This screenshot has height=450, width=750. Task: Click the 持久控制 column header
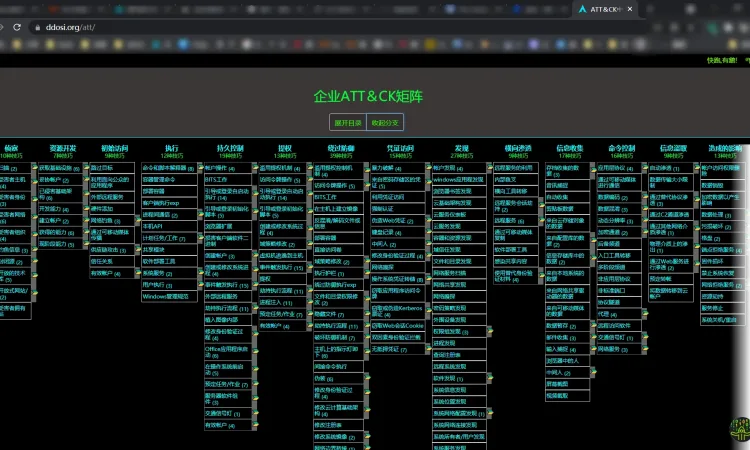(230, 148)
